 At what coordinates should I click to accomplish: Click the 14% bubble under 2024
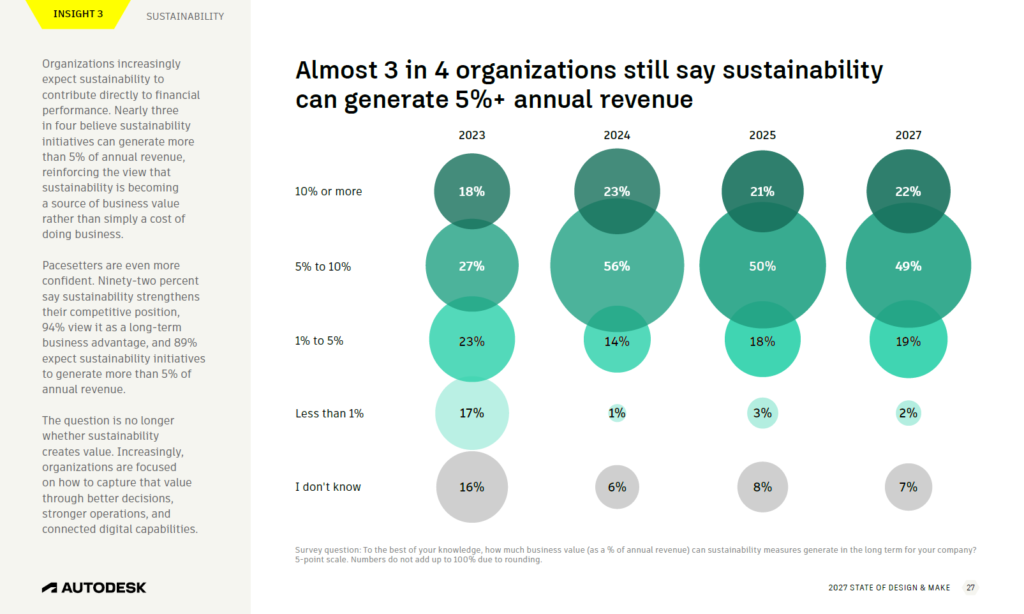click(x=616, y=340)
